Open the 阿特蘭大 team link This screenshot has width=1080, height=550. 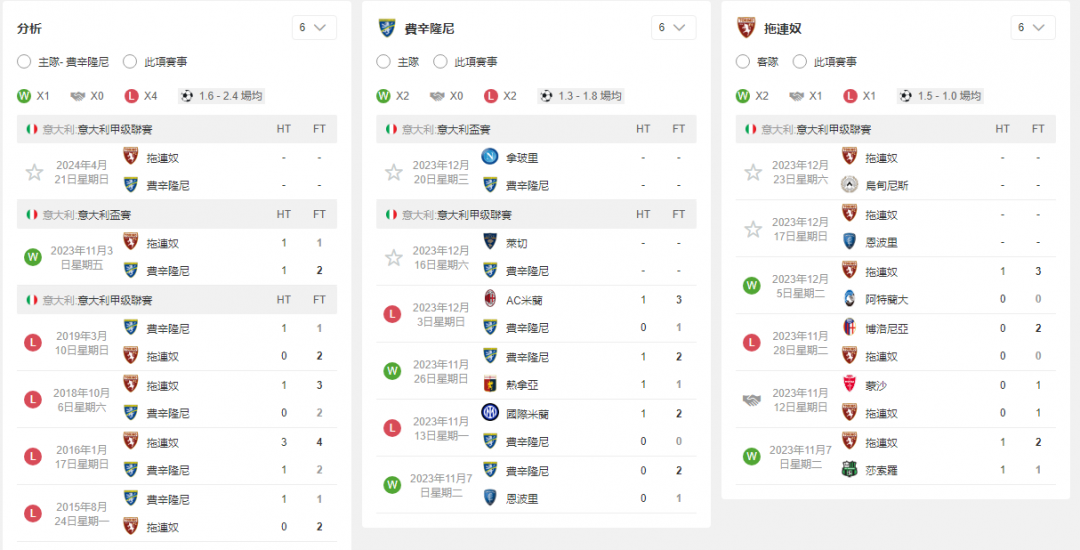886,299
